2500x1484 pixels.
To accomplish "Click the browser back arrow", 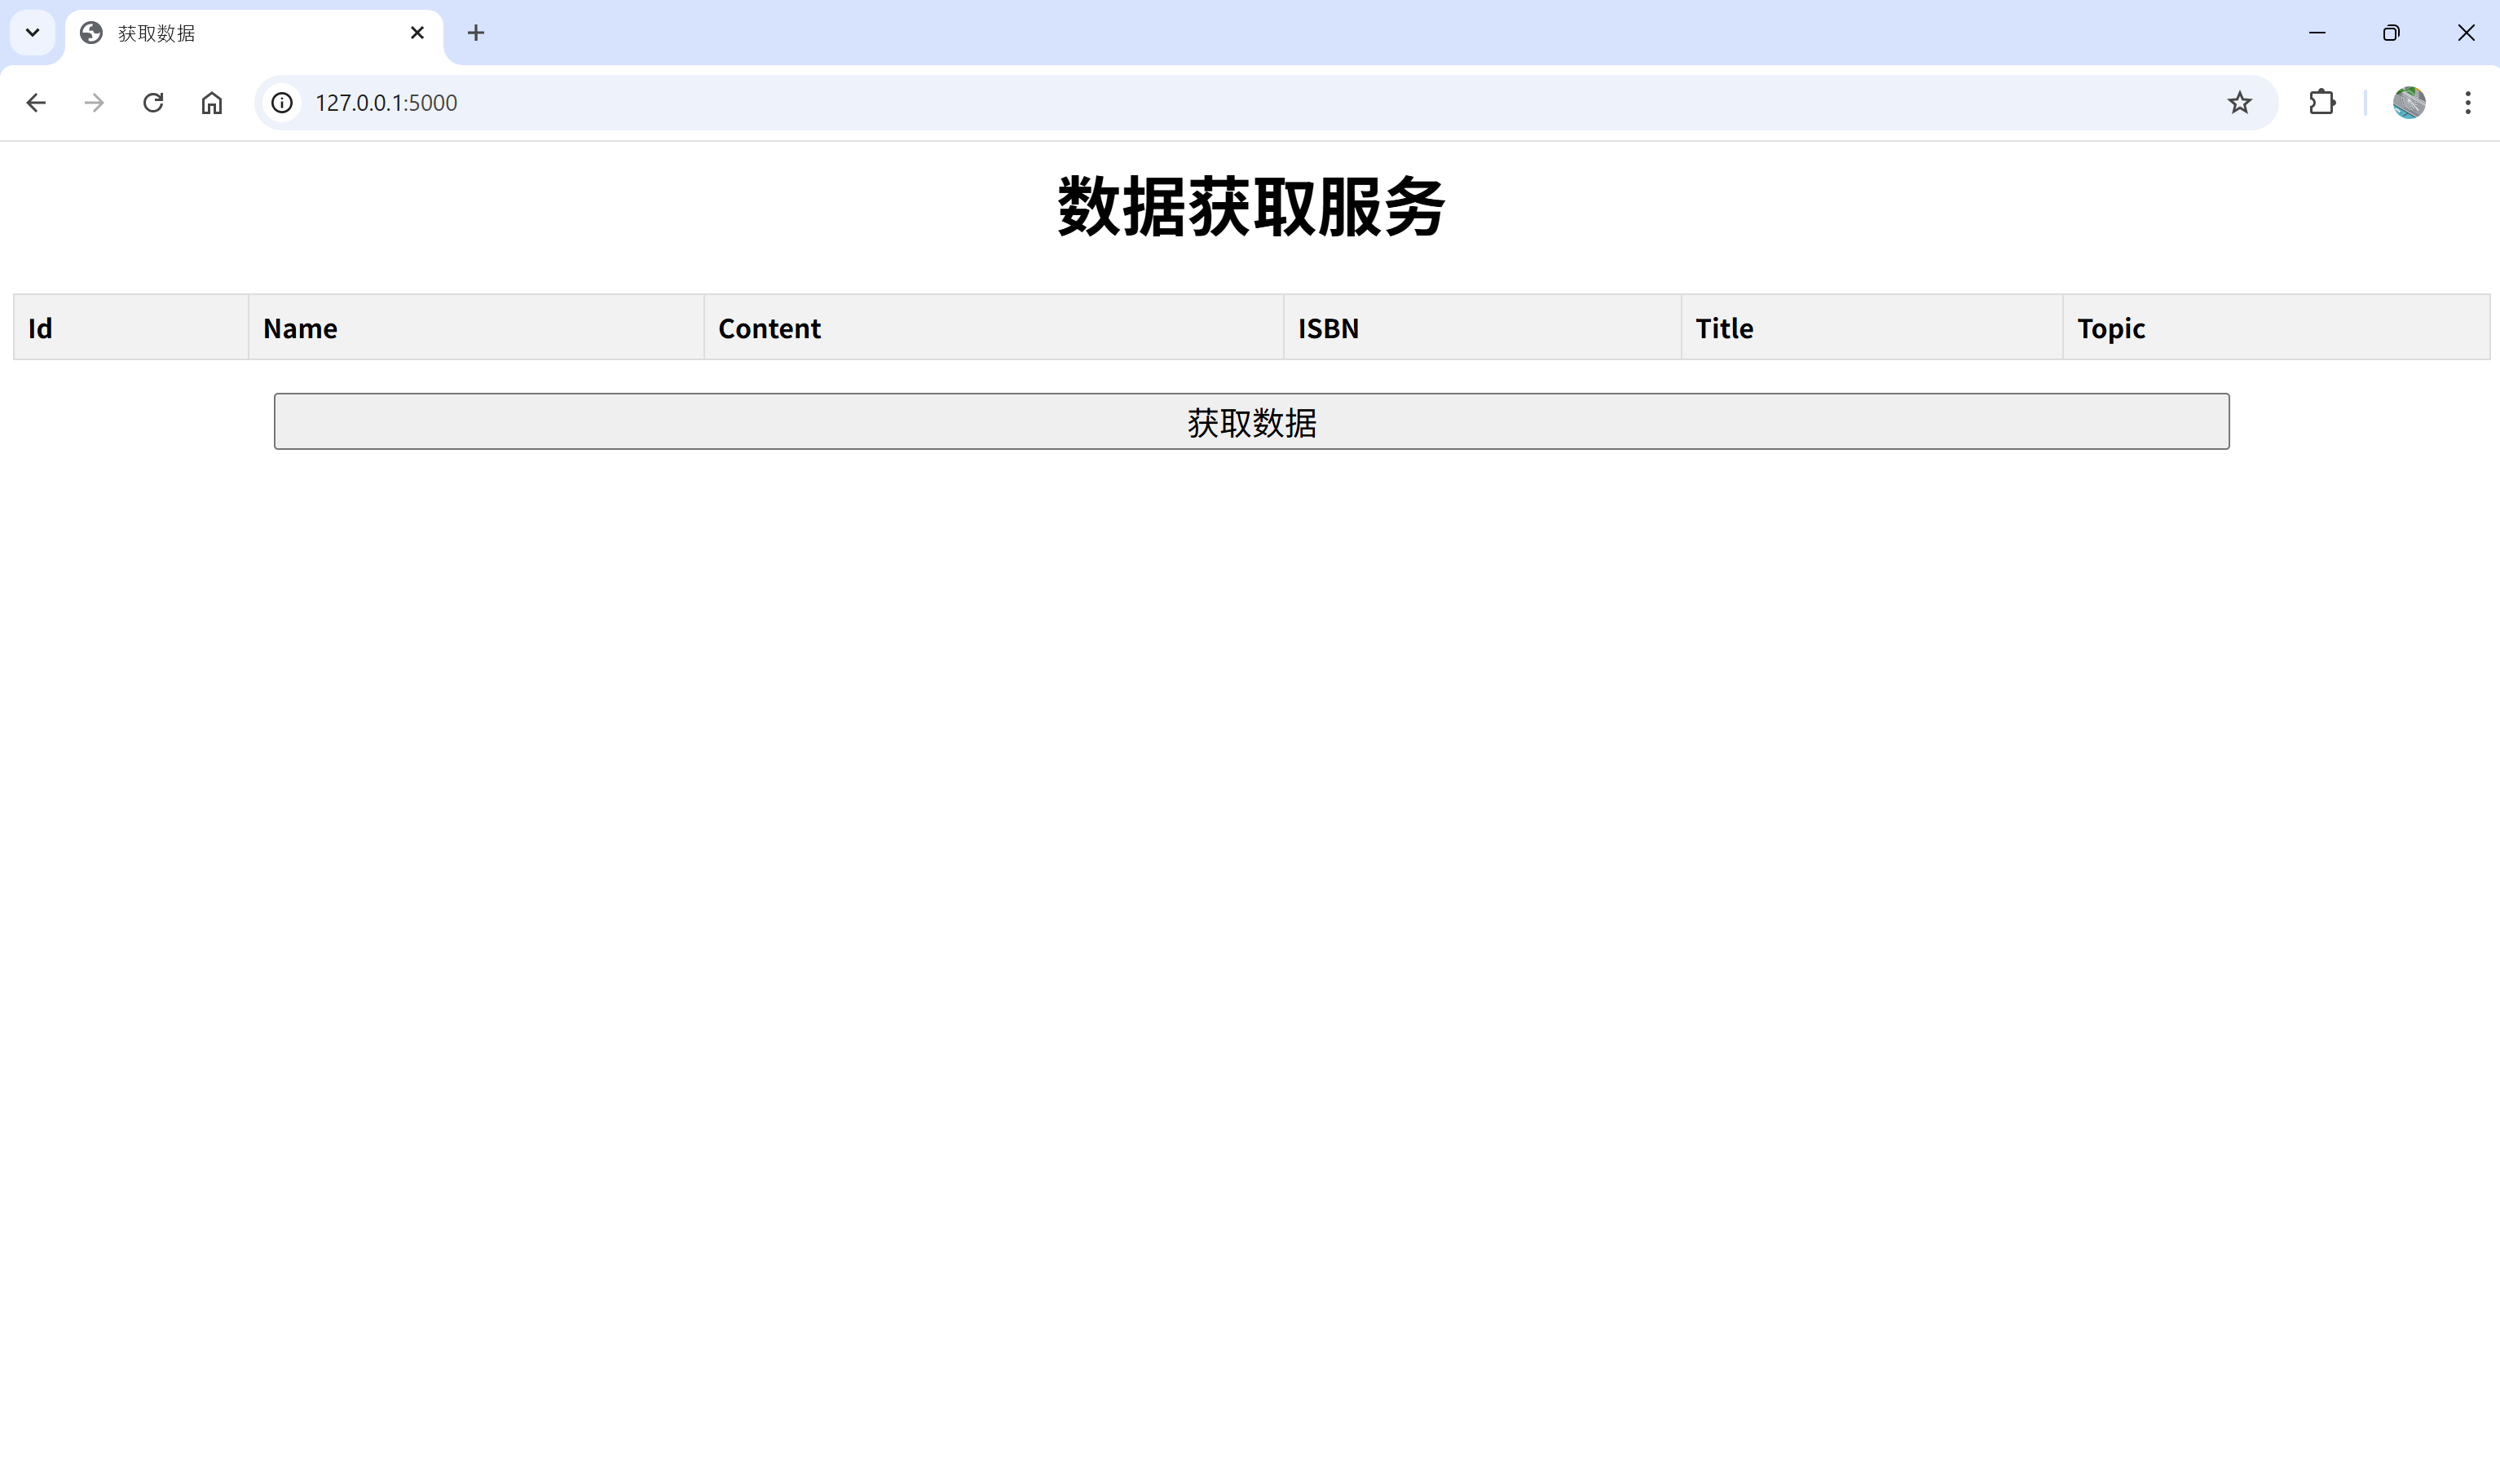I will (36, 103).
